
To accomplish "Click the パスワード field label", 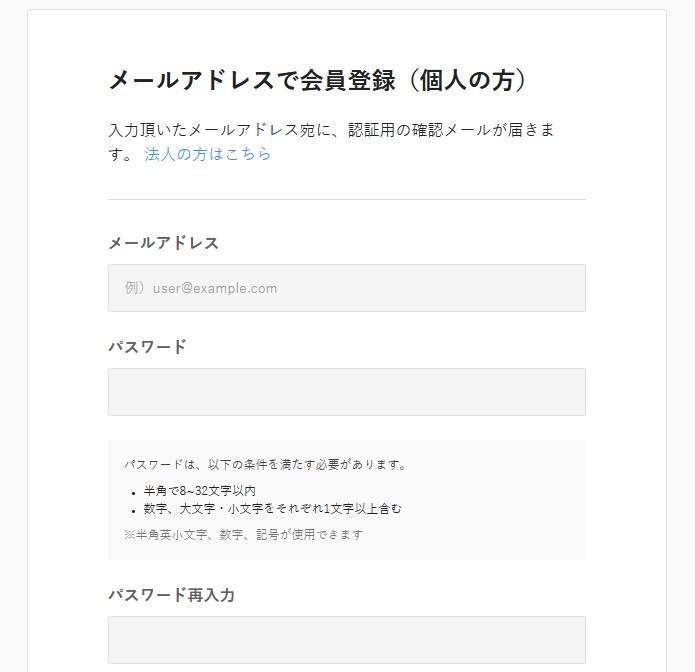I will [x=147, y=347].
